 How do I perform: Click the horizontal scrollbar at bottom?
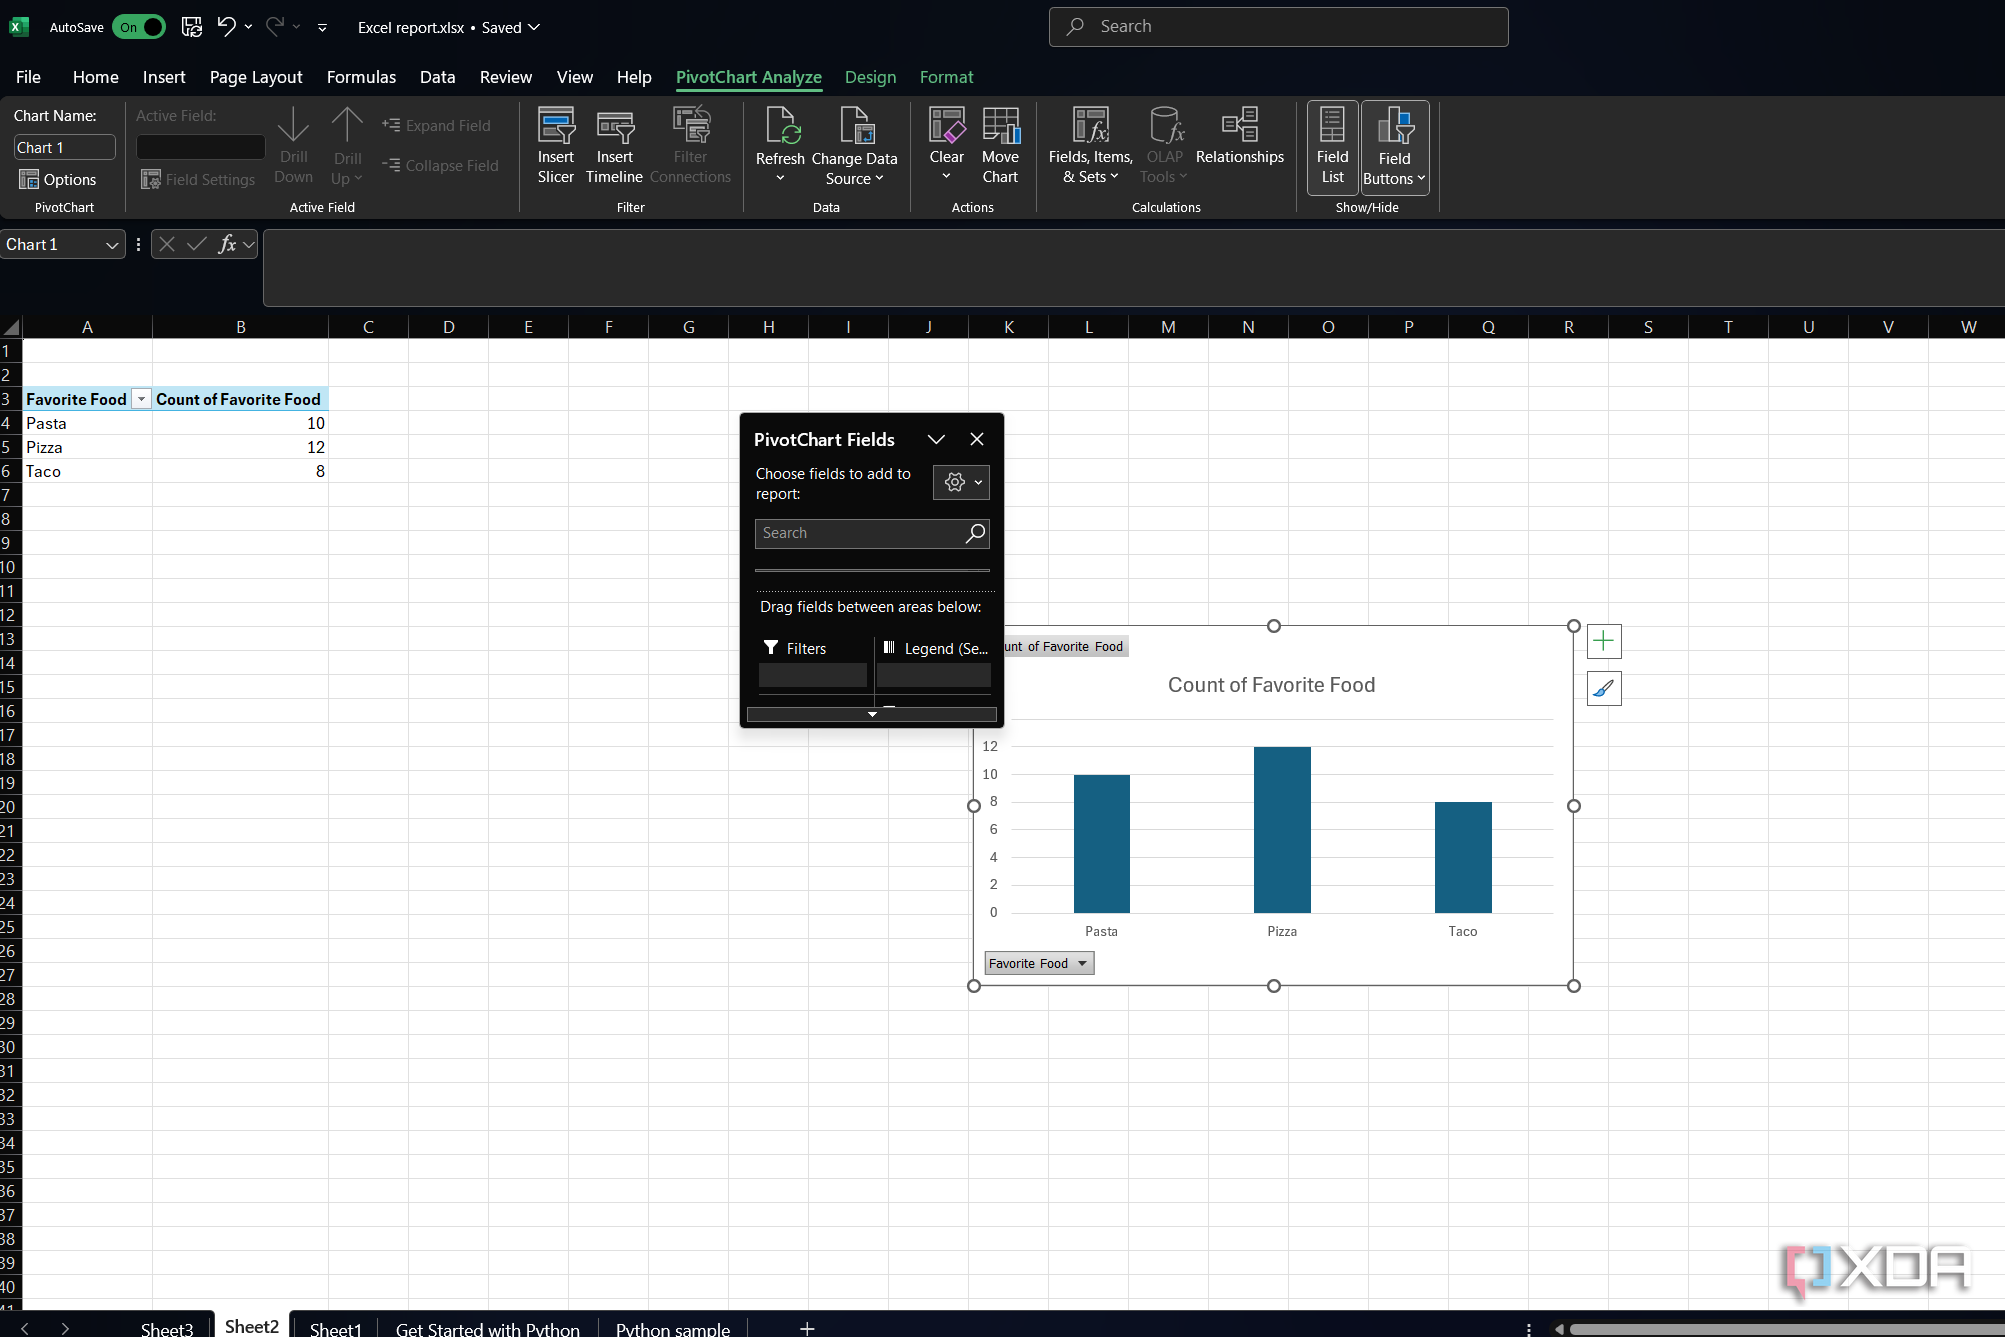(x=1785, y=1329)
